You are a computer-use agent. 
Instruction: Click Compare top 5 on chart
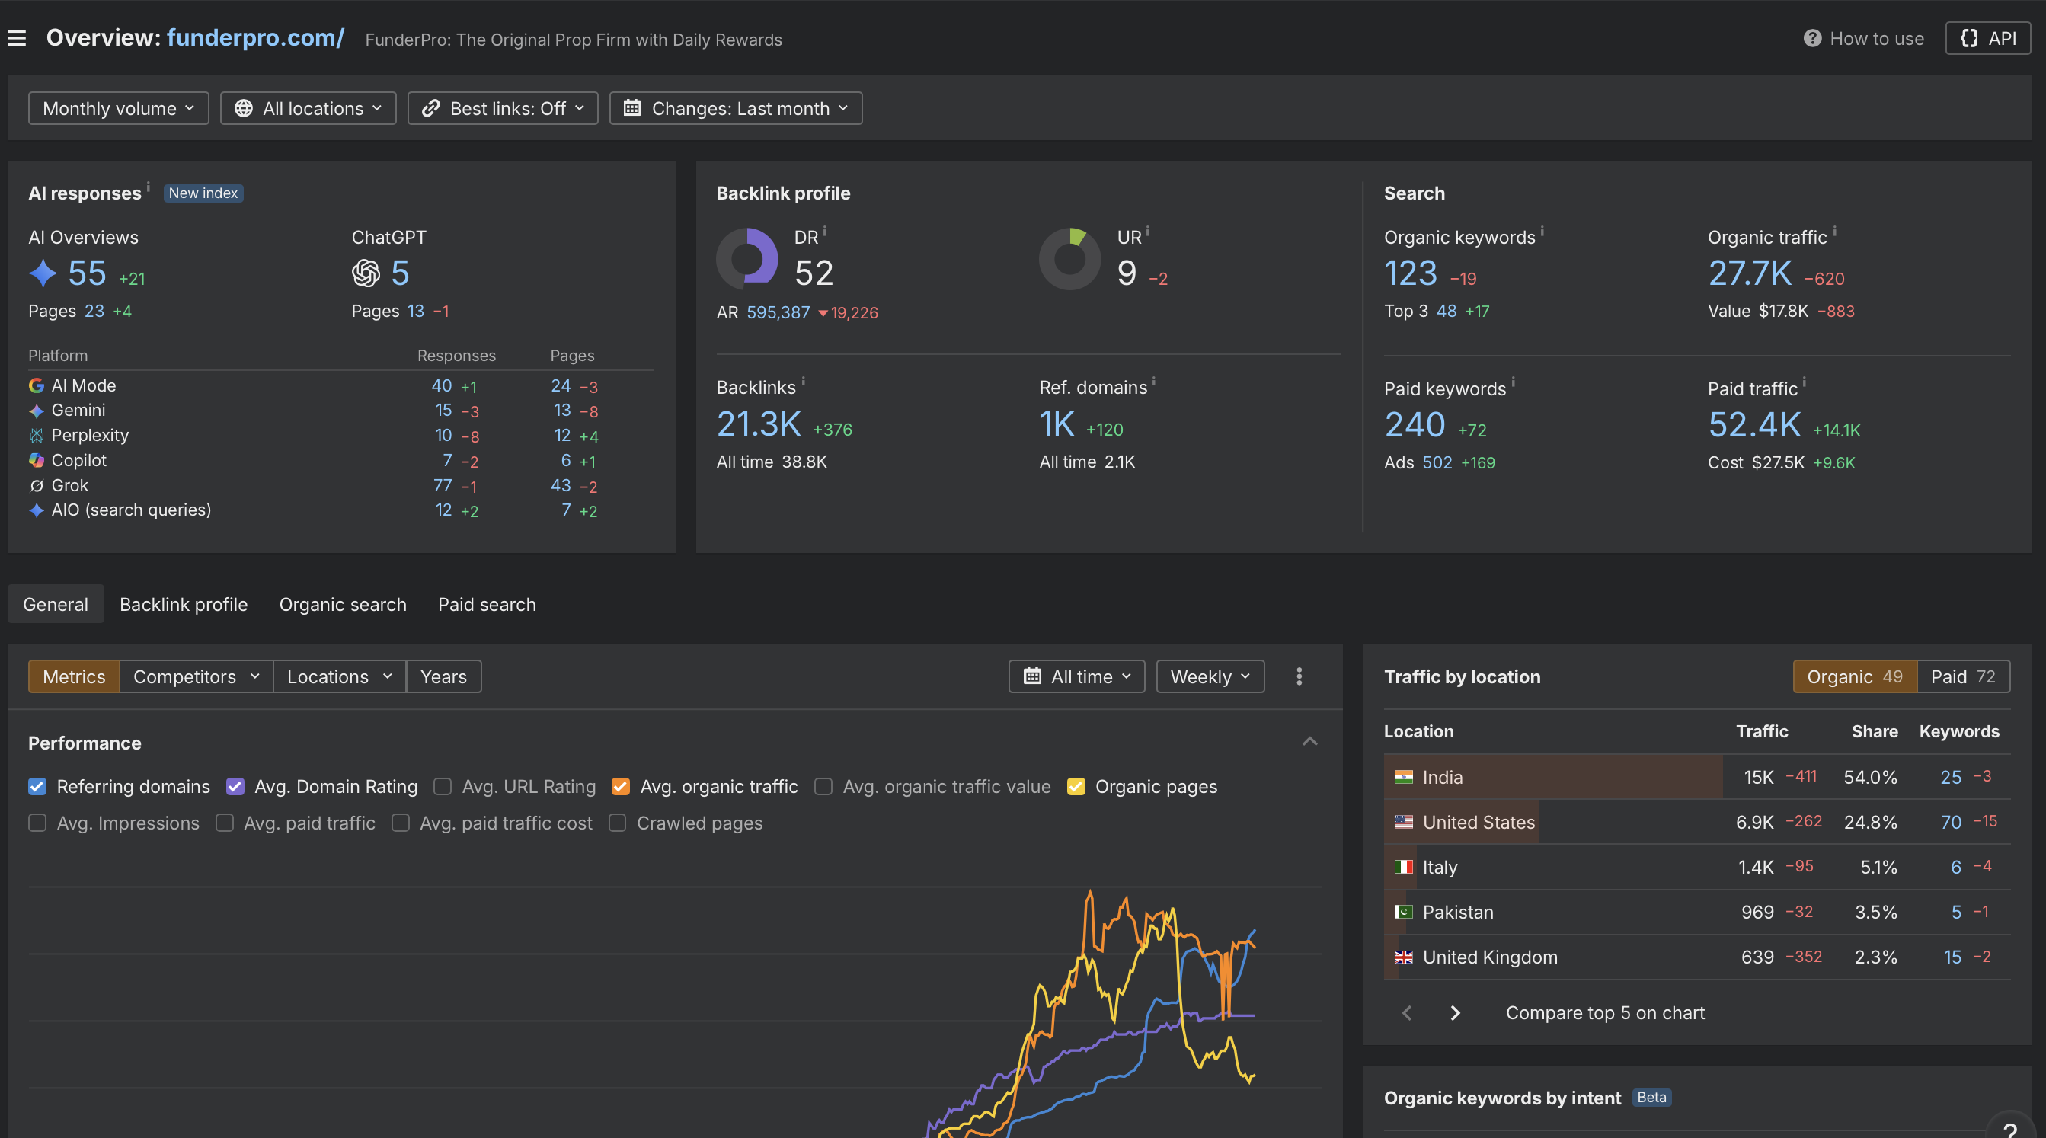tap(1605, 1013)
